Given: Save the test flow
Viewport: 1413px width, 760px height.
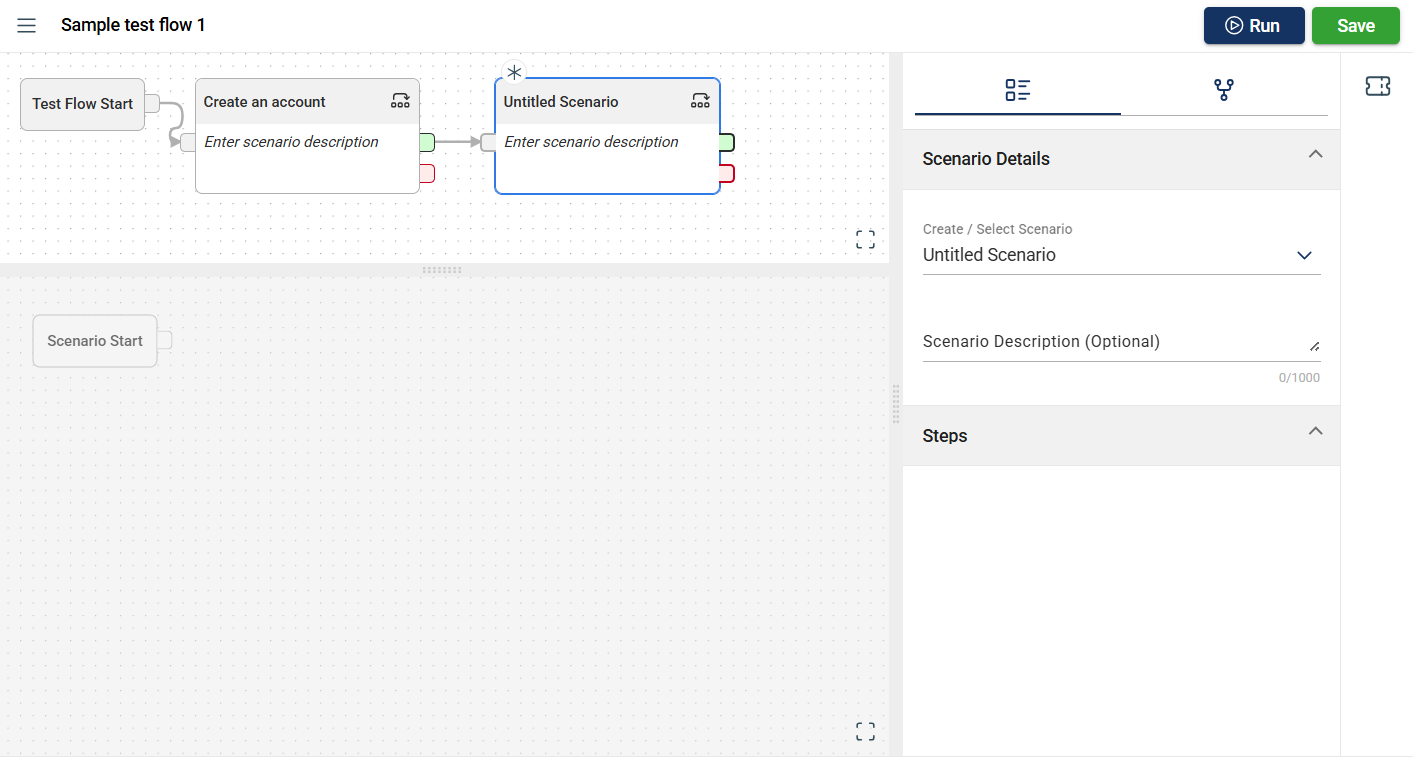Looking at the screenshot, I should tap(1355, 26).
